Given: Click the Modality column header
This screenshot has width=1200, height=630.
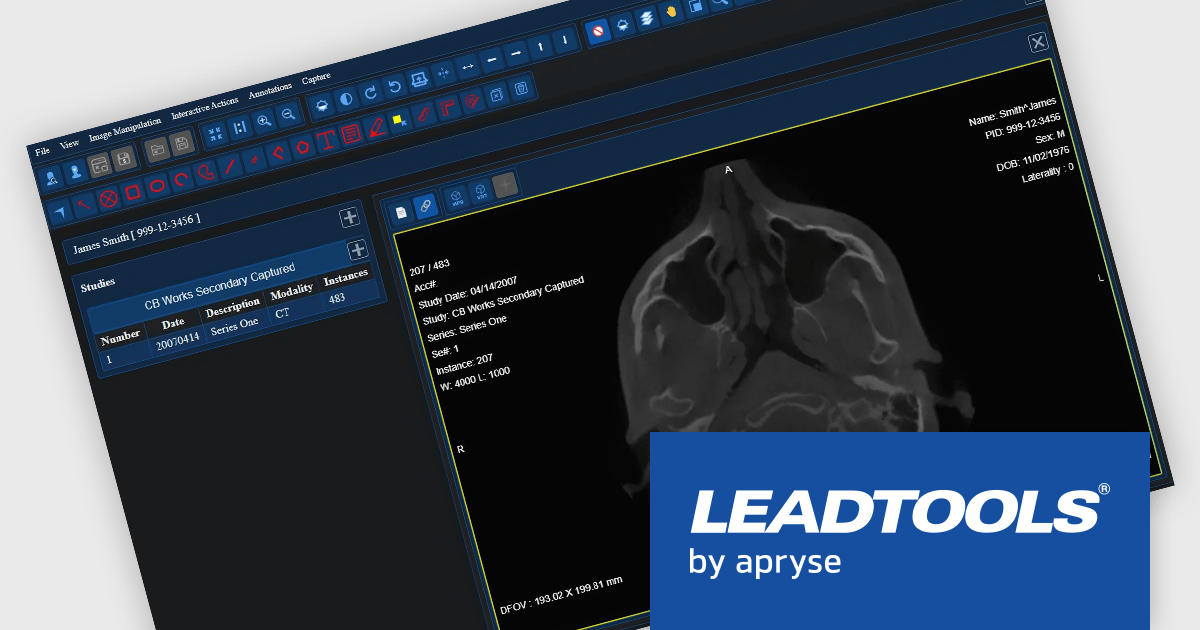Looking at the screenshot, I should (x=292, y=290).
